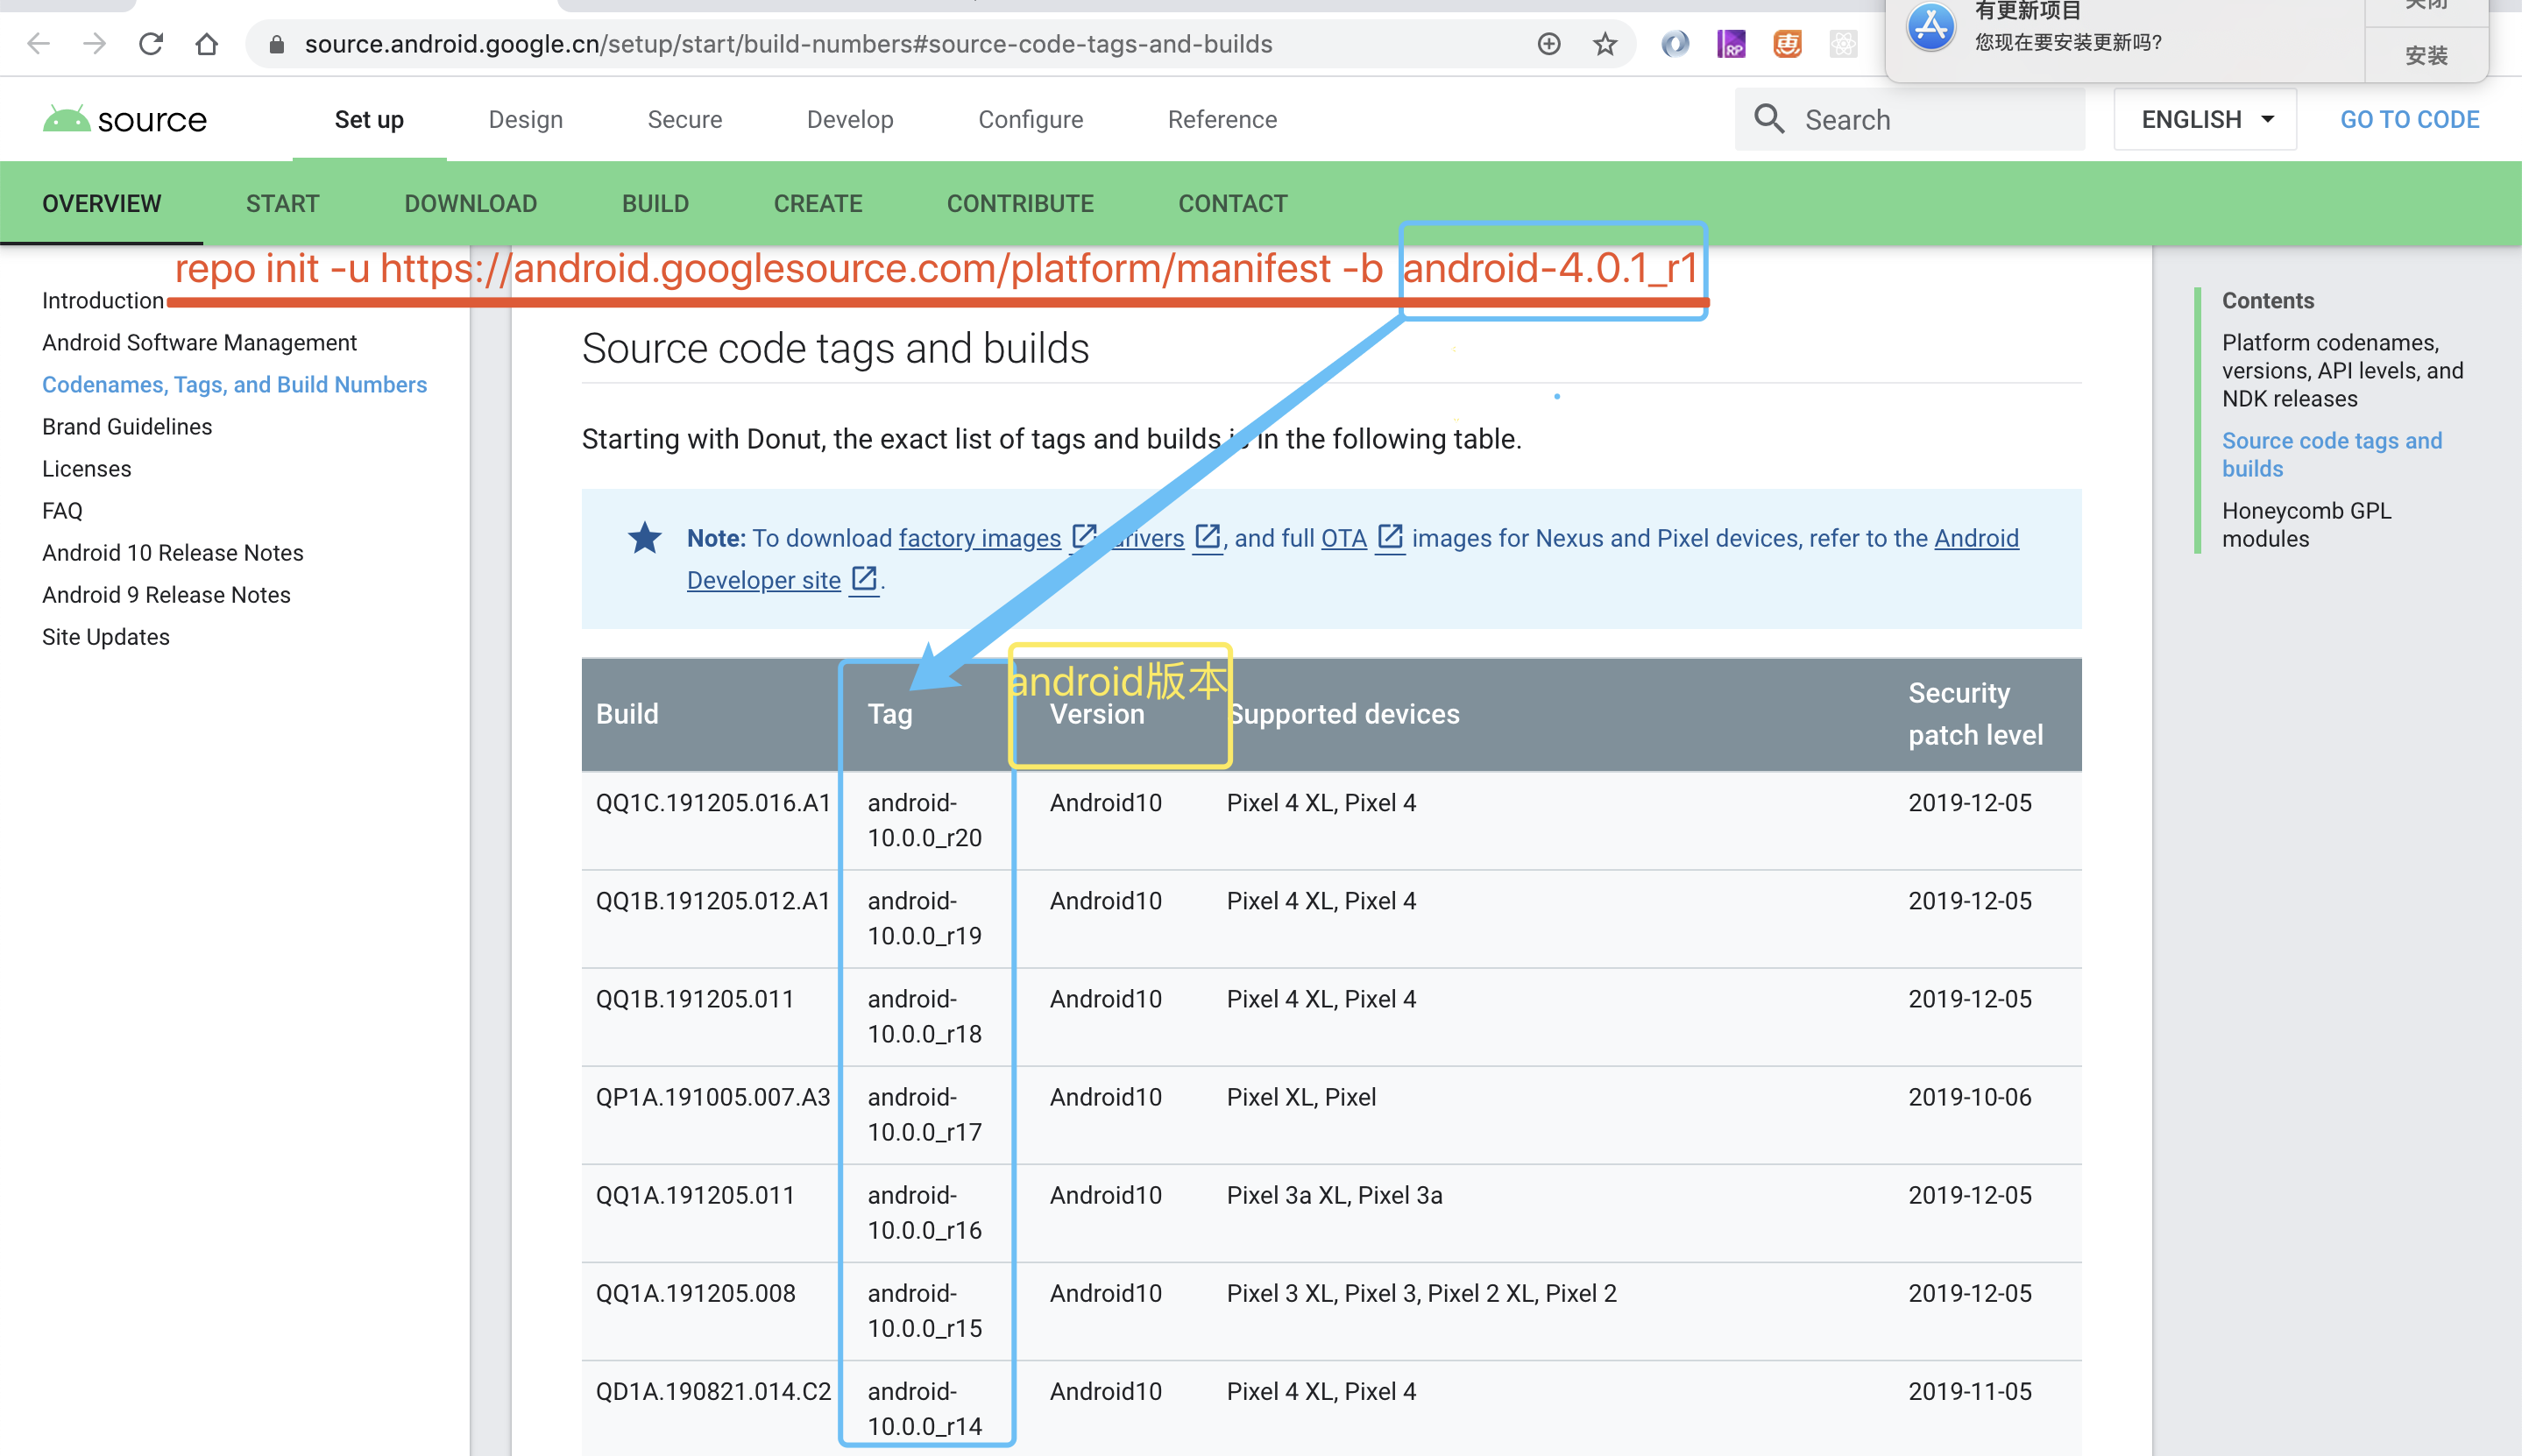Select the DOWNLOAD subnav item

coord(471,203)
